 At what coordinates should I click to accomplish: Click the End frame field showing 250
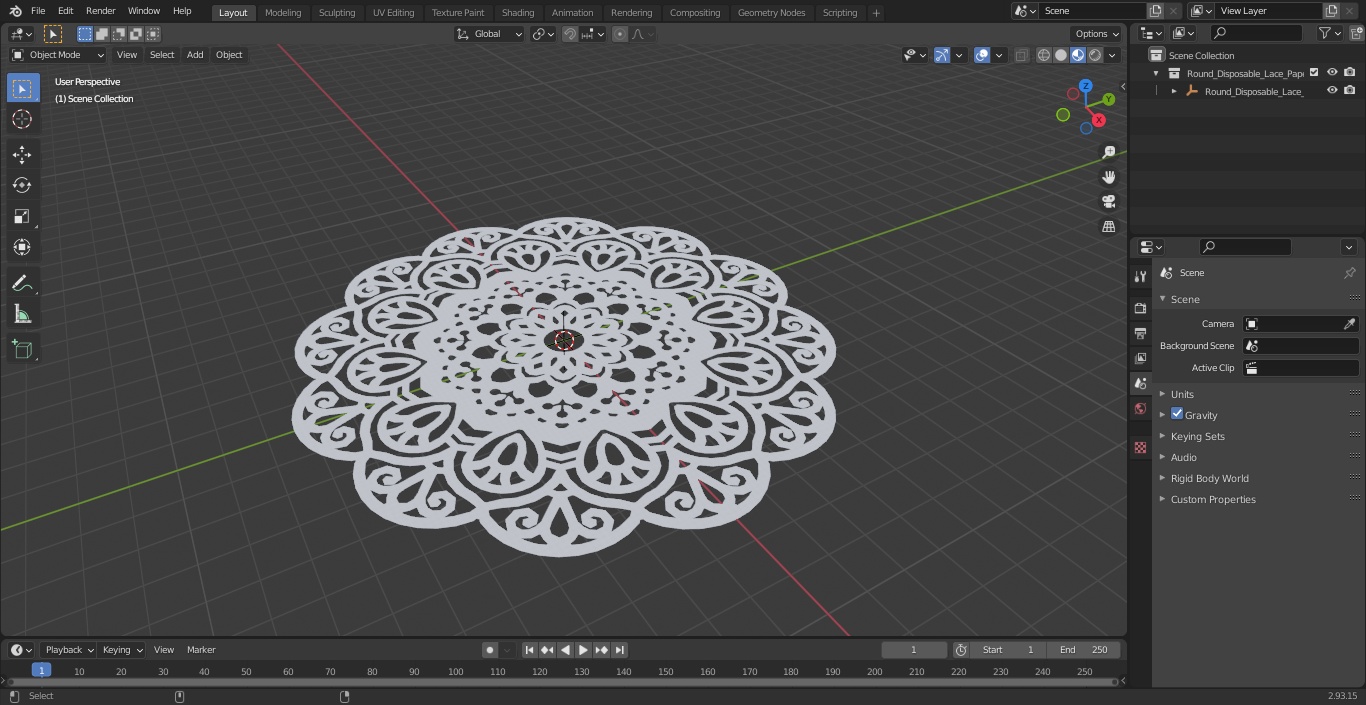coord(1083,650)
